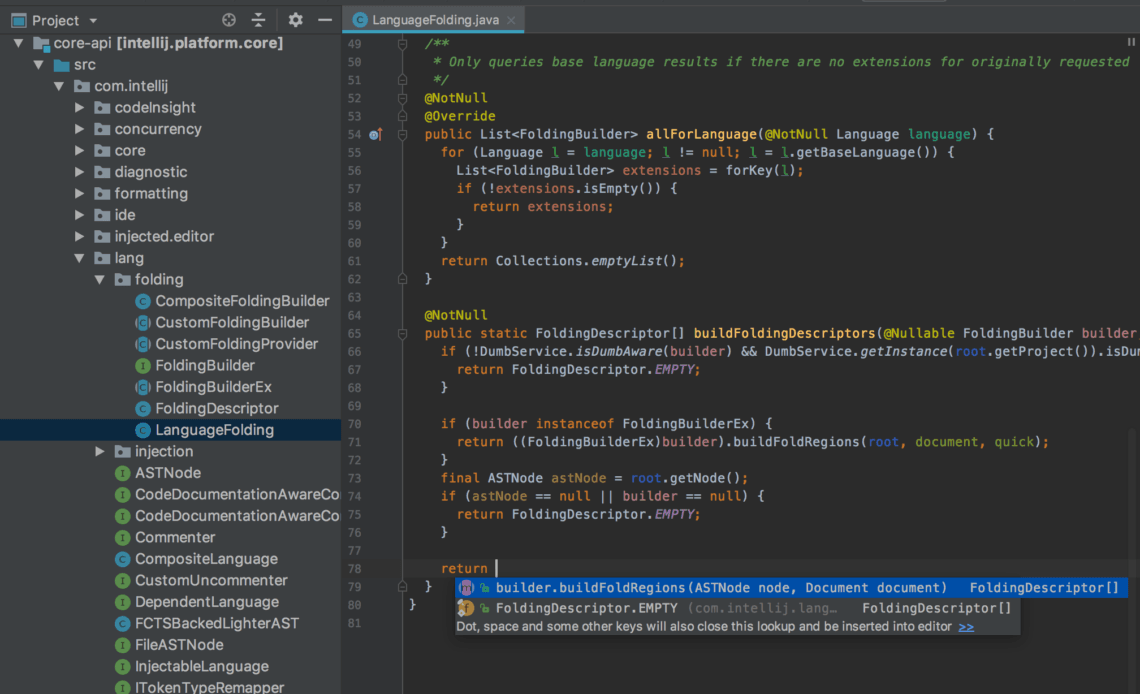Fold the allForLanguage method at line 54

(402, 134)
